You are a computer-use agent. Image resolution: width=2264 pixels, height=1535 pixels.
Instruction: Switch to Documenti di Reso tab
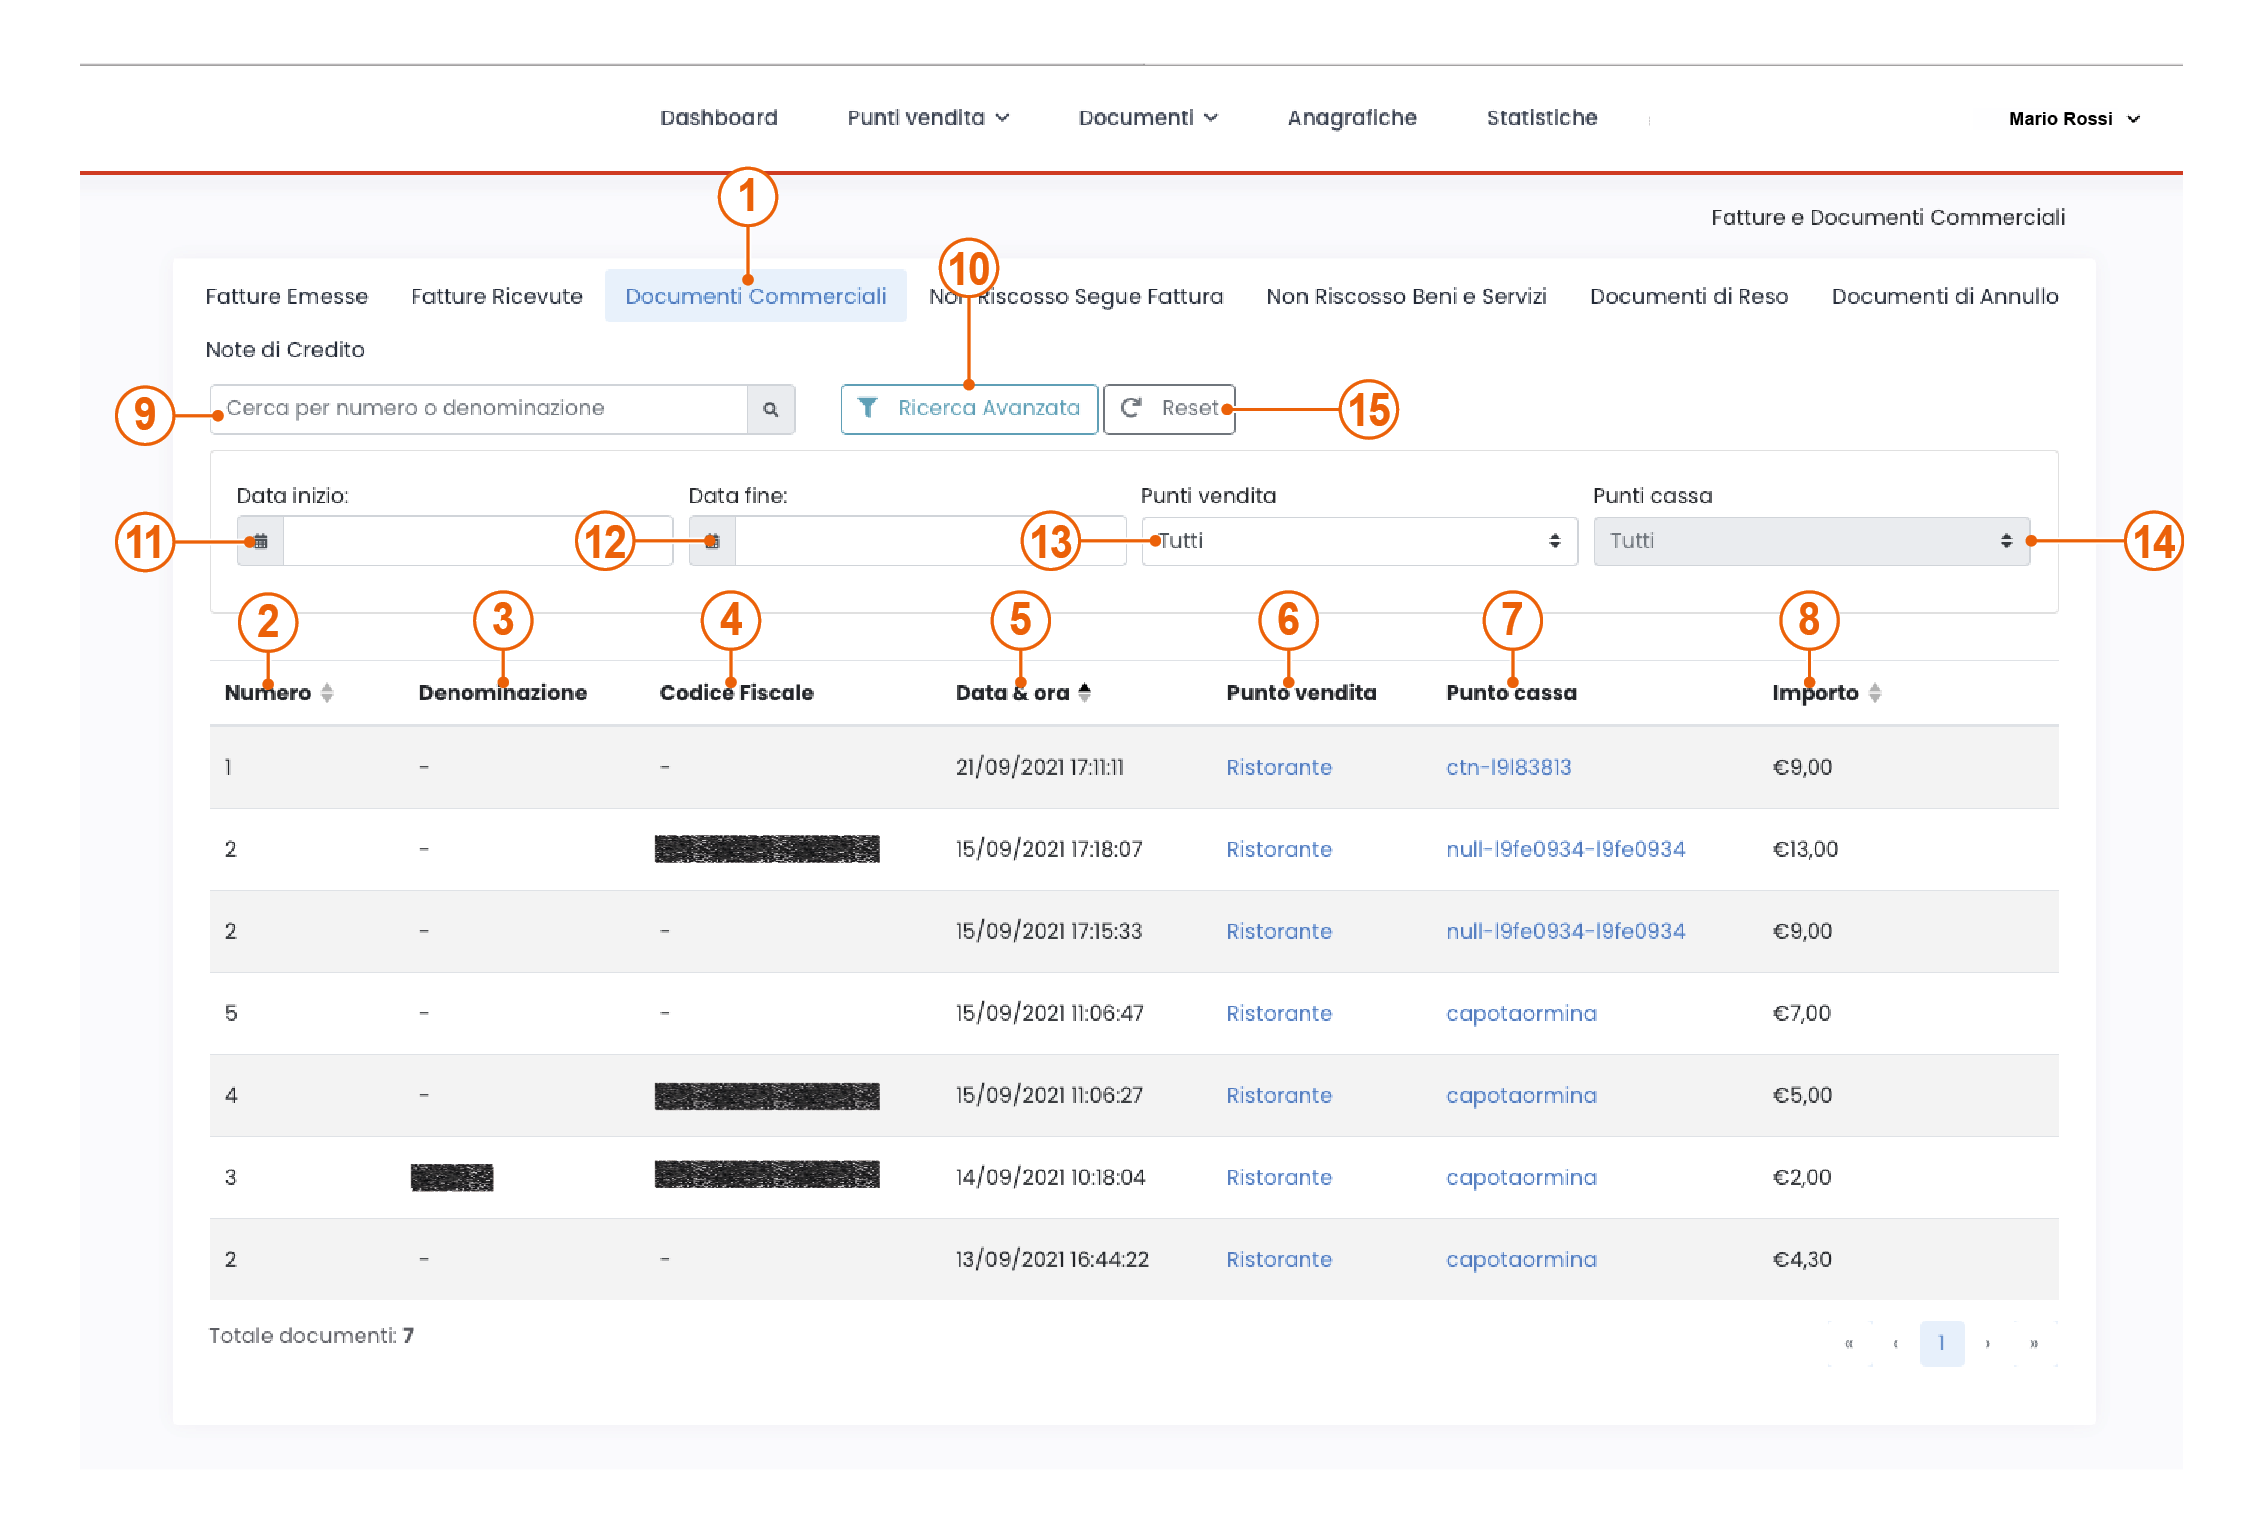point(1688,297)
